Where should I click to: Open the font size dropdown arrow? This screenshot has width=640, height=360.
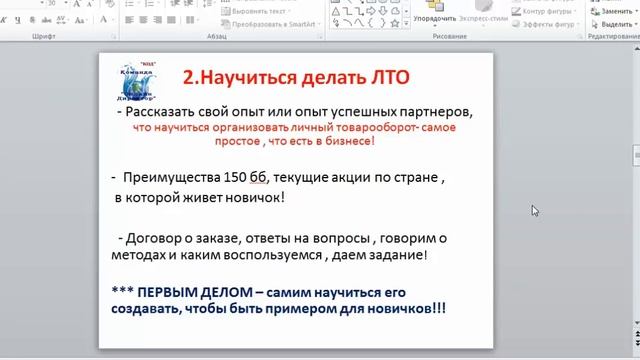pos(66,3)
